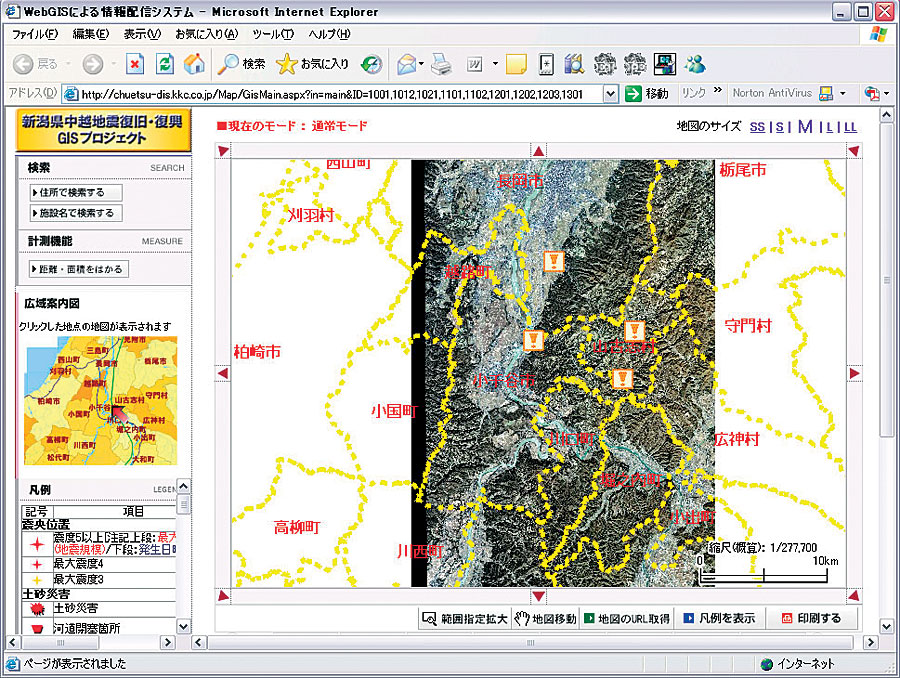
Task: Click 施設名で検索する button
Action: tap(76, 213)
